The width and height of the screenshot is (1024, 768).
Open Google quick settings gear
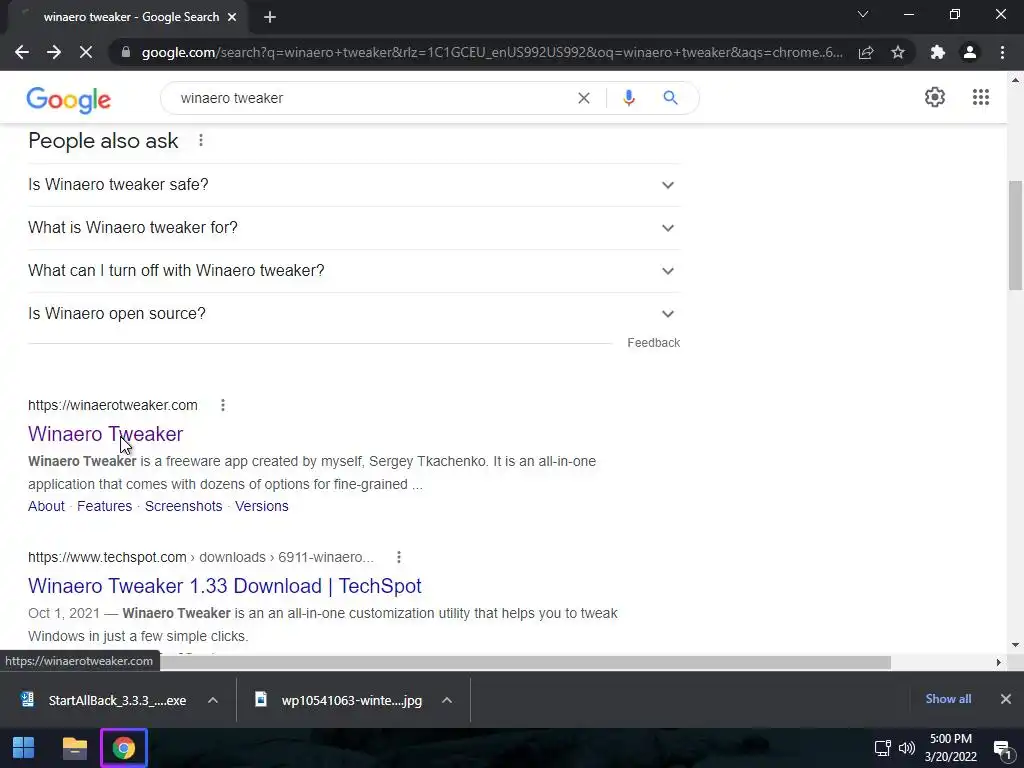click(935, 97)
